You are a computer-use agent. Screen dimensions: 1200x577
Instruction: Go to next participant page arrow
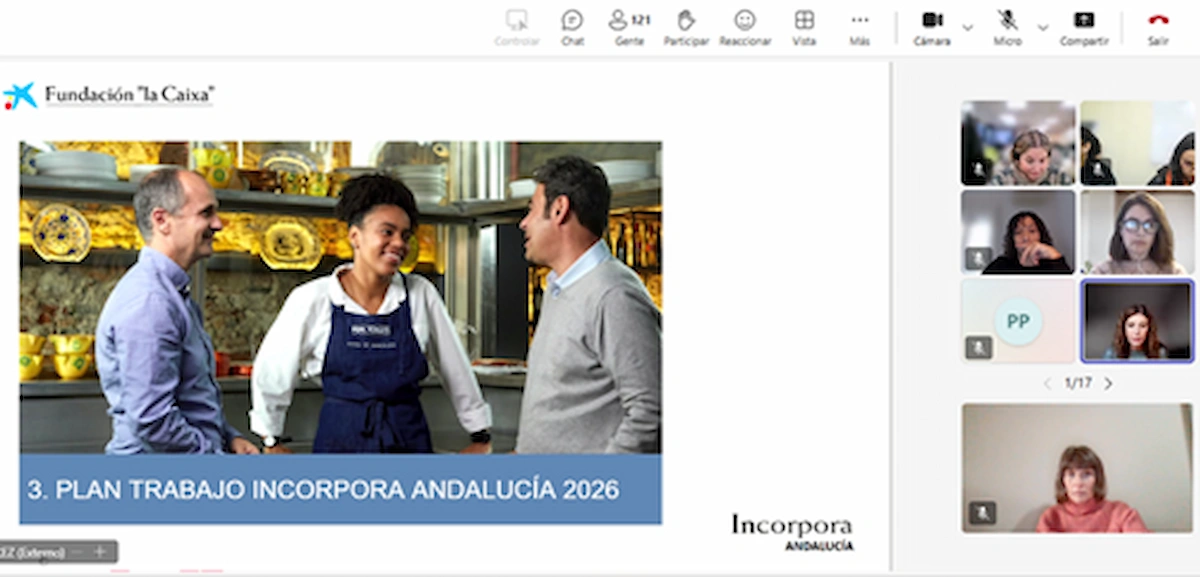coord(1108,384)
